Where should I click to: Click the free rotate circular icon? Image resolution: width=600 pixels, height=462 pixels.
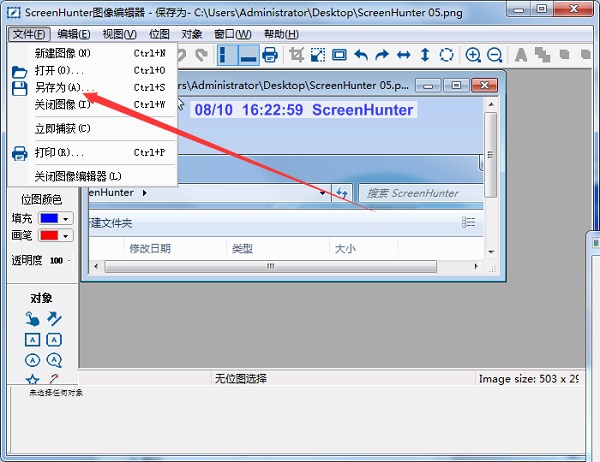447,55
